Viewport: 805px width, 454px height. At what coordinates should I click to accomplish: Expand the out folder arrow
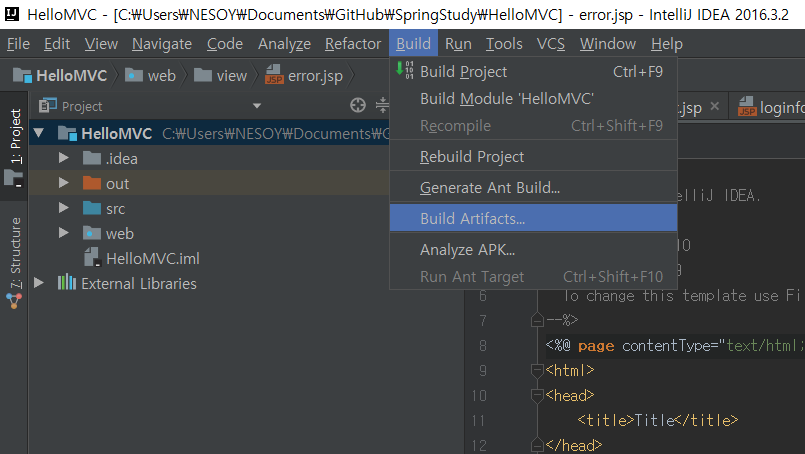point(64,183)
